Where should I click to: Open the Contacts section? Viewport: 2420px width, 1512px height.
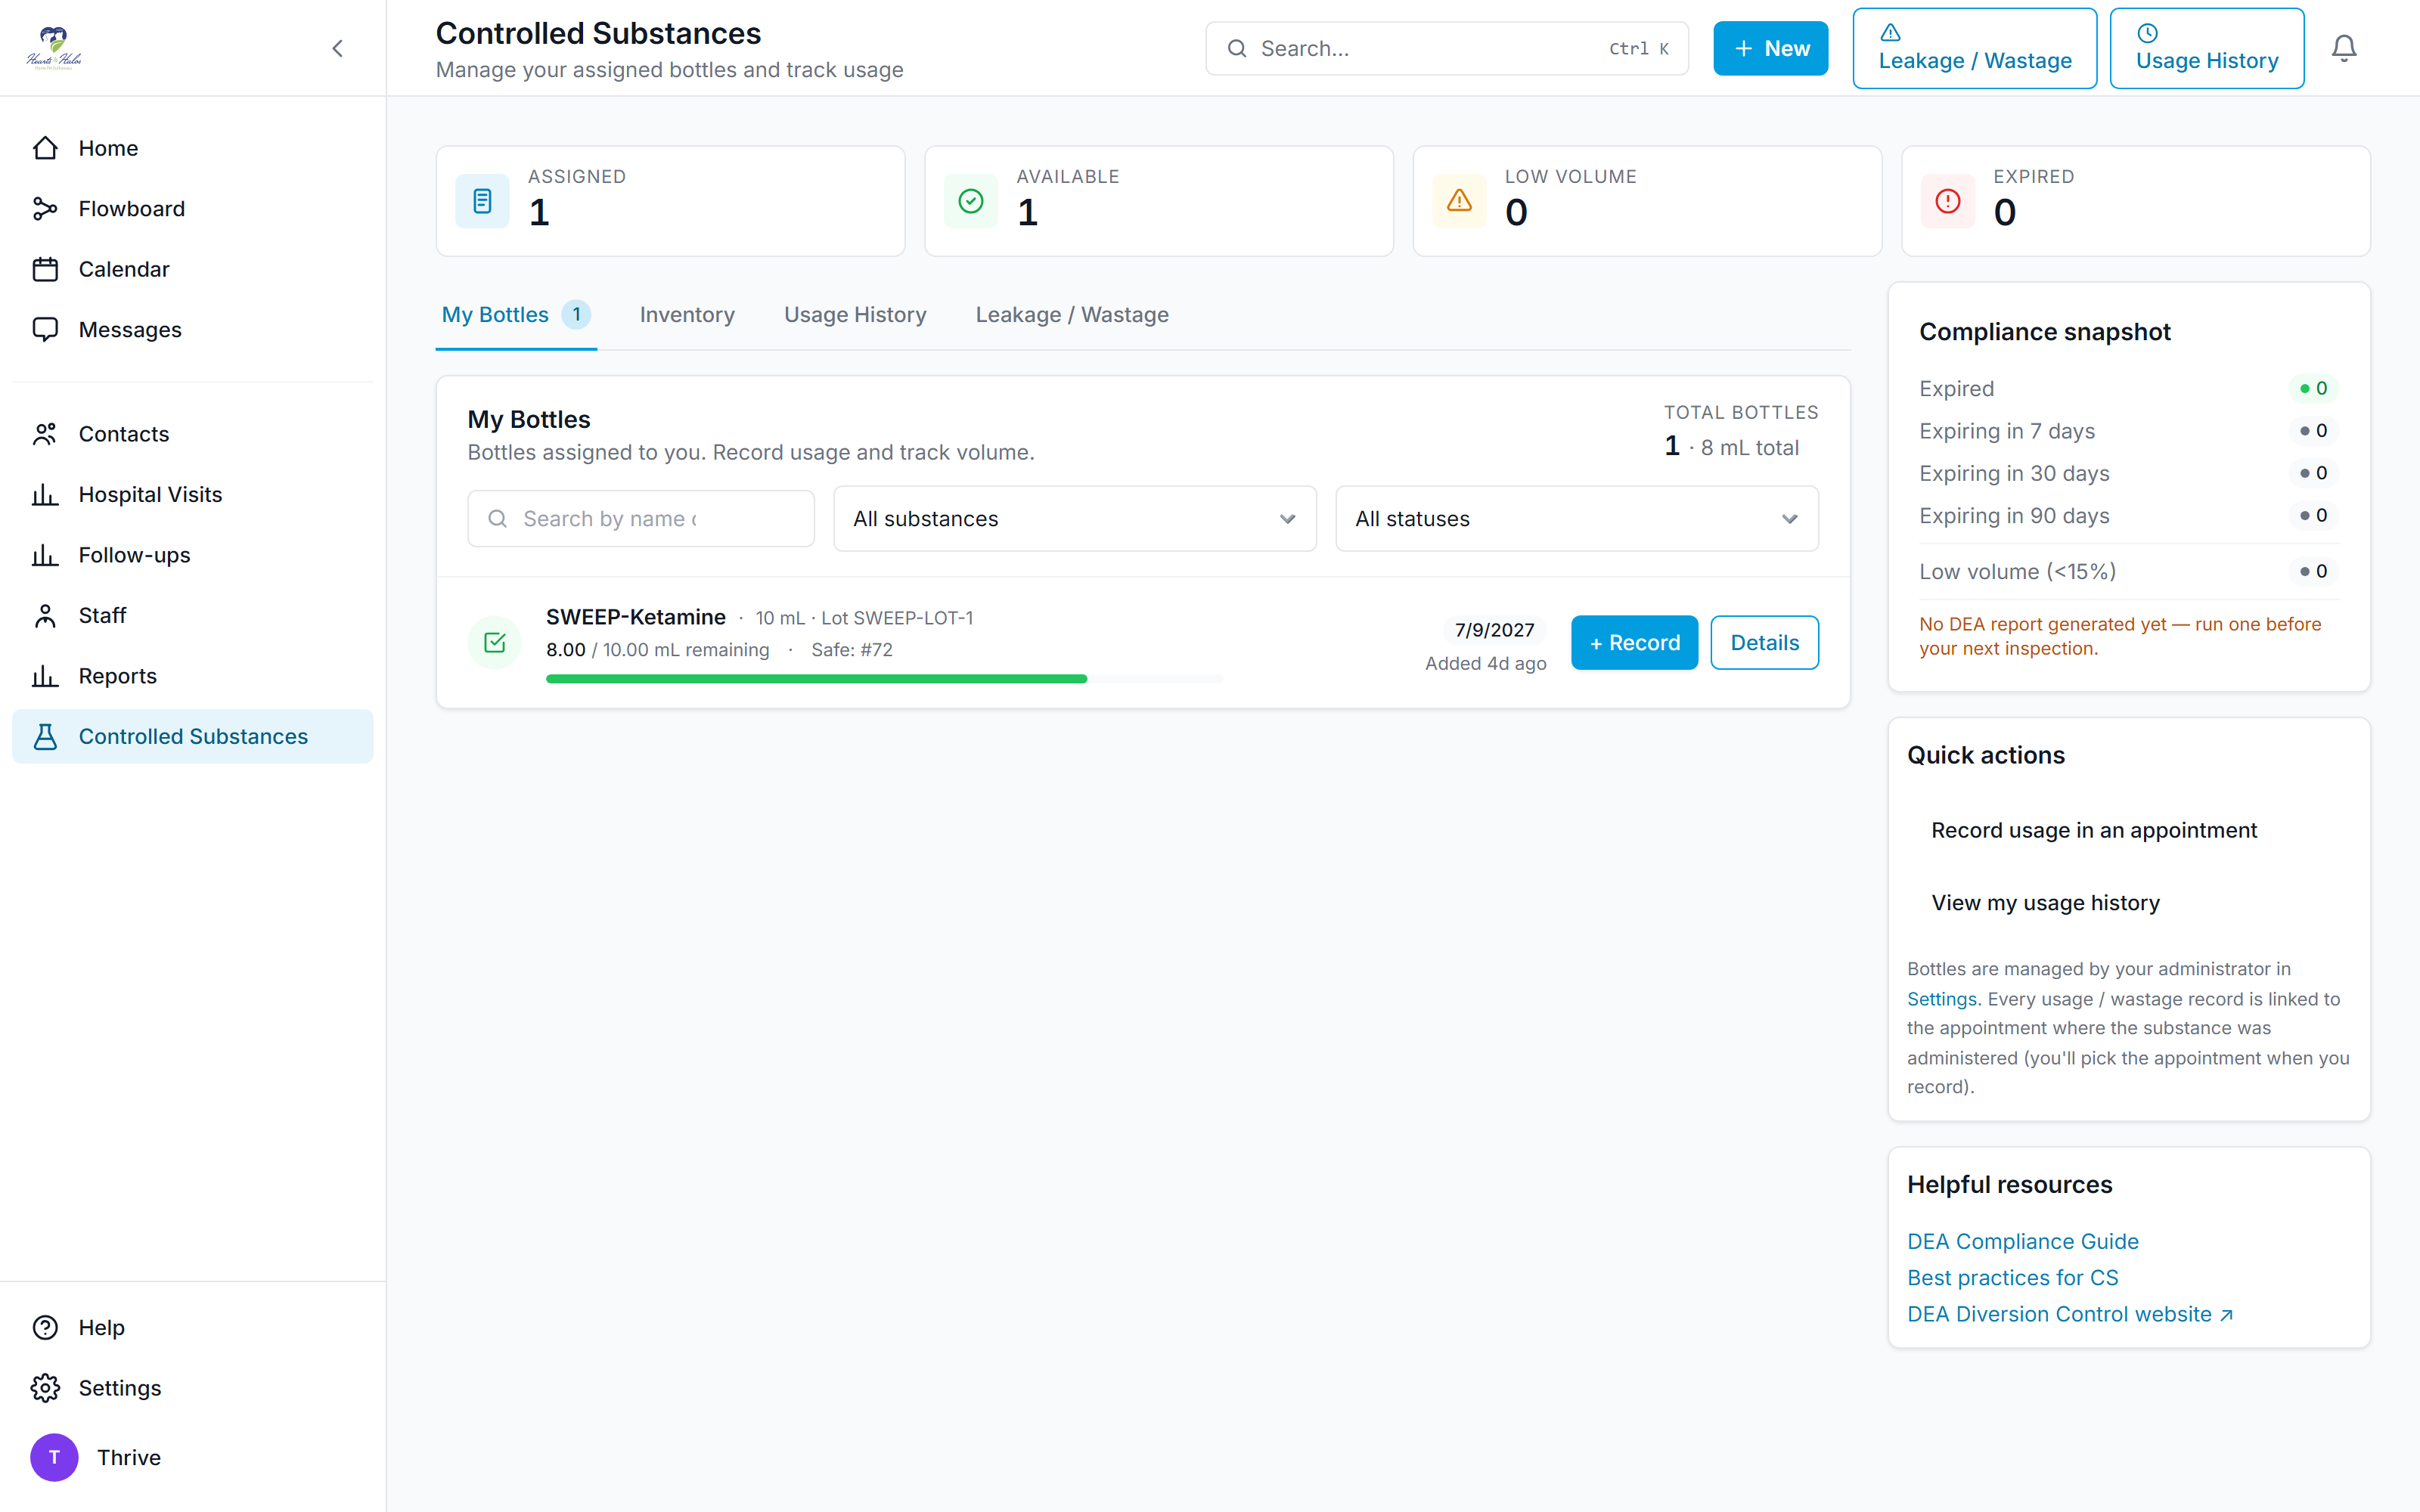tap(192, 434)
